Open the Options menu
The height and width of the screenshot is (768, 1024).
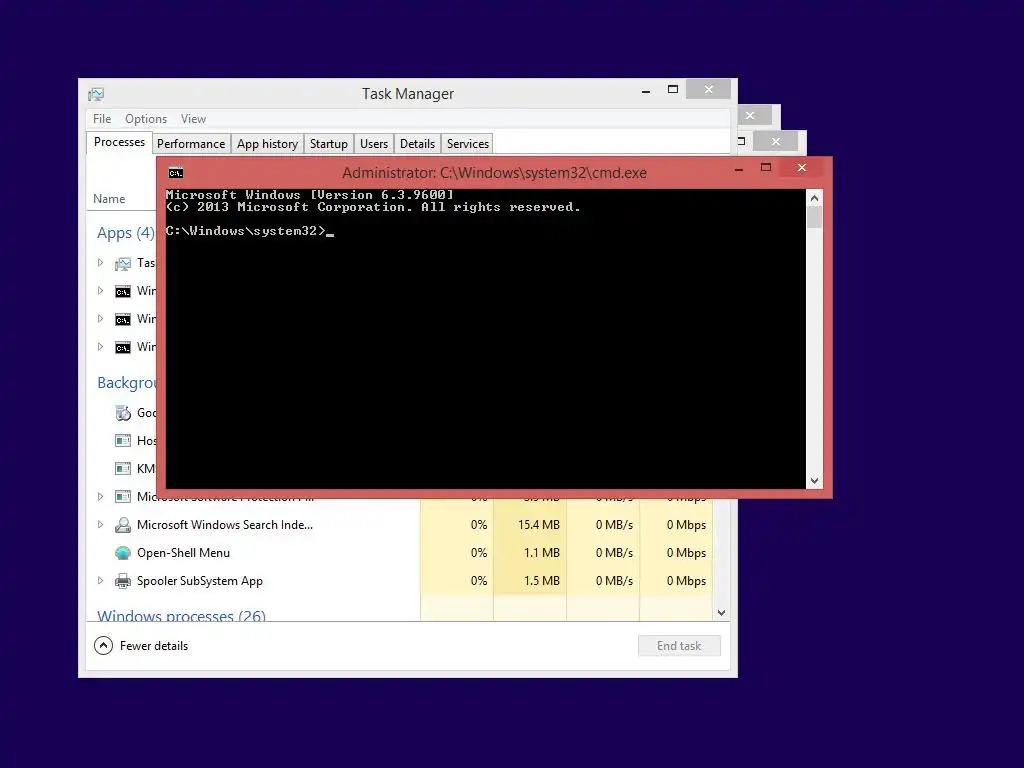click(146, 119)
